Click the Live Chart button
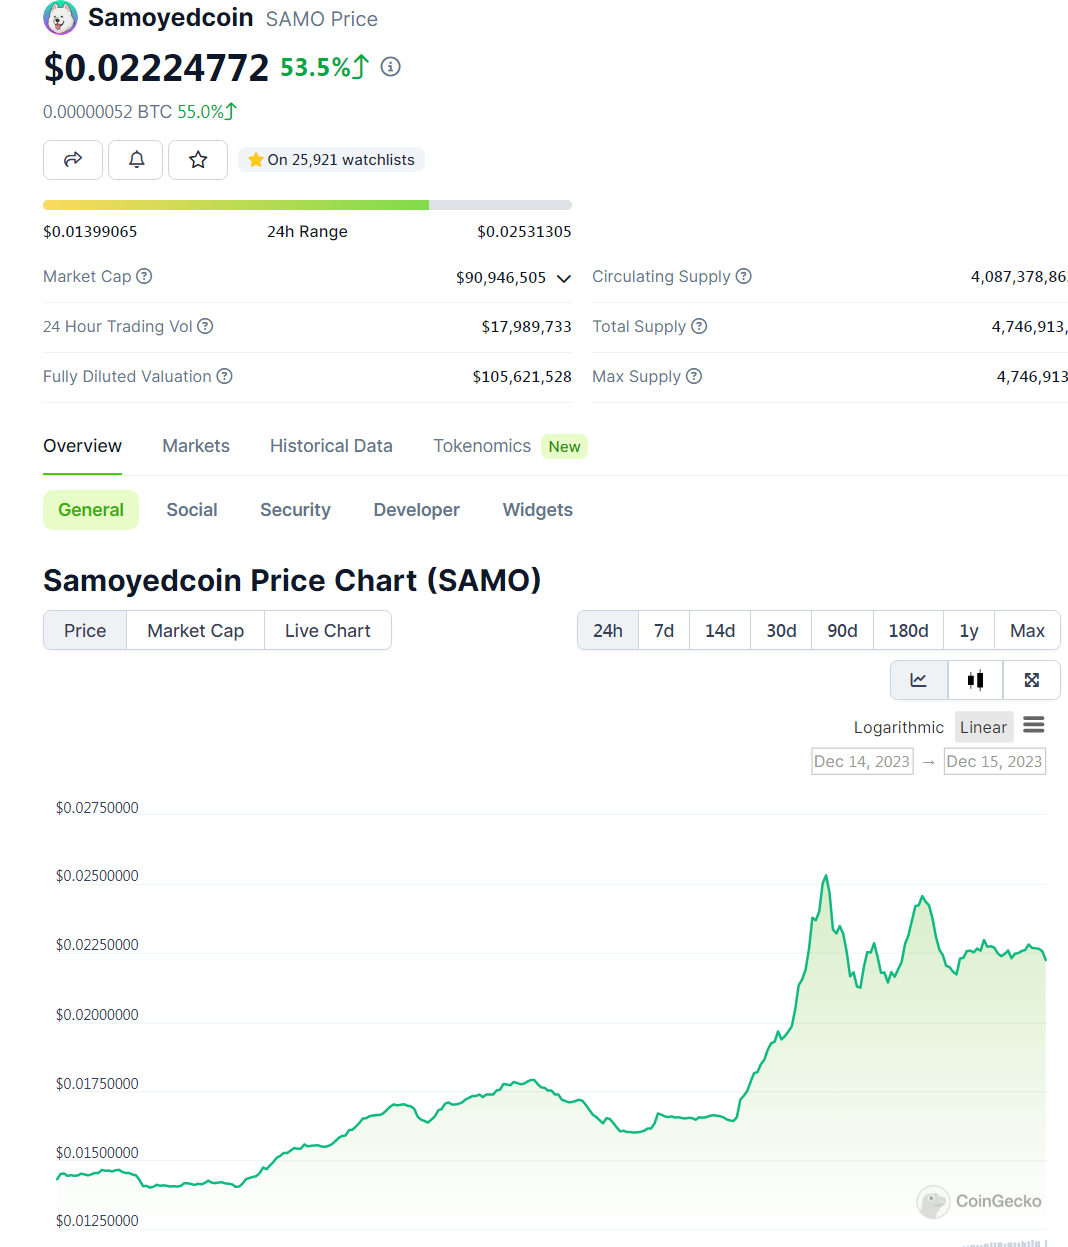This screenshot has height=1247, width=1068. 327,631
